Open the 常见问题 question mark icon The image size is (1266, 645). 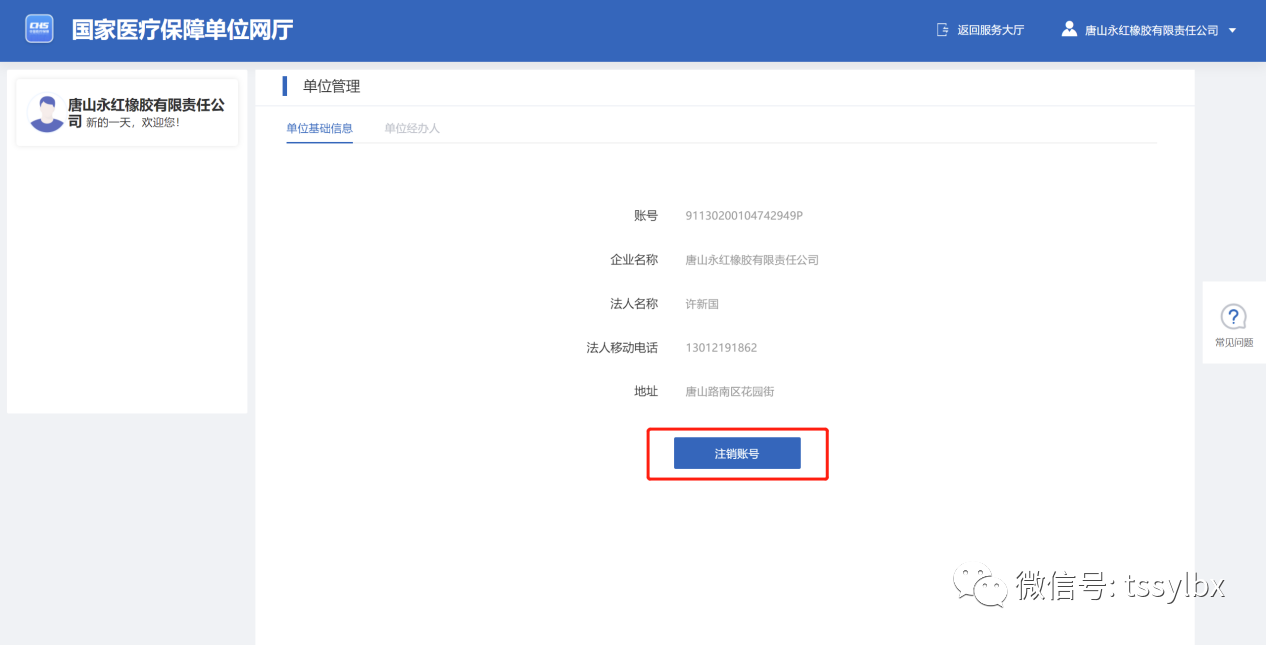1233,317
